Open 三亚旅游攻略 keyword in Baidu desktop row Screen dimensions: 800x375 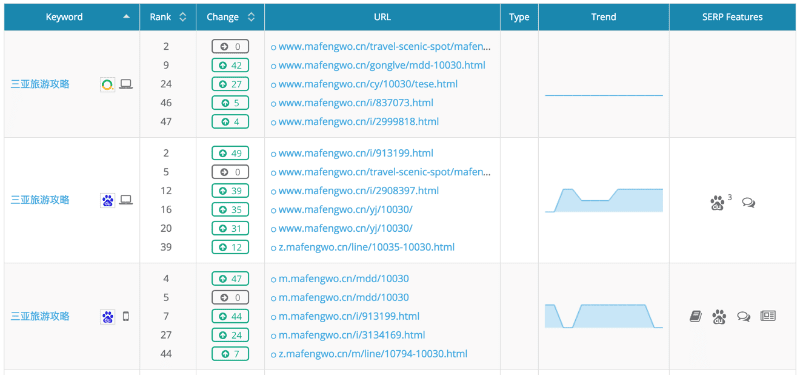40,200
